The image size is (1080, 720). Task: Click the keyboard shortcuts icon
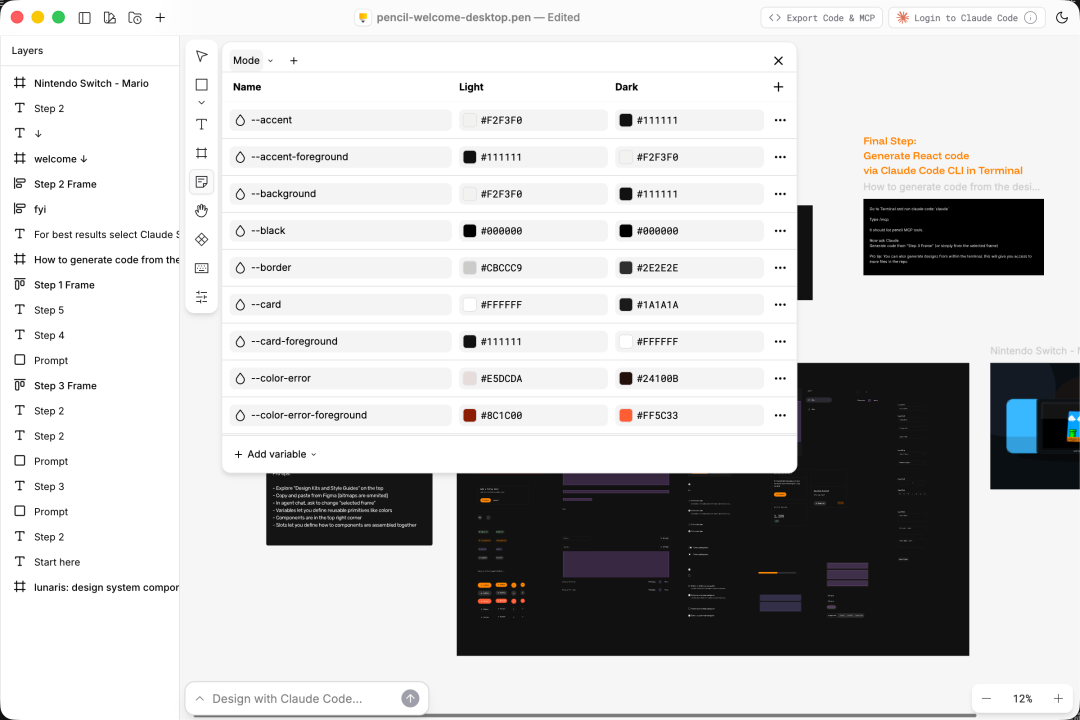pos(201,268)
